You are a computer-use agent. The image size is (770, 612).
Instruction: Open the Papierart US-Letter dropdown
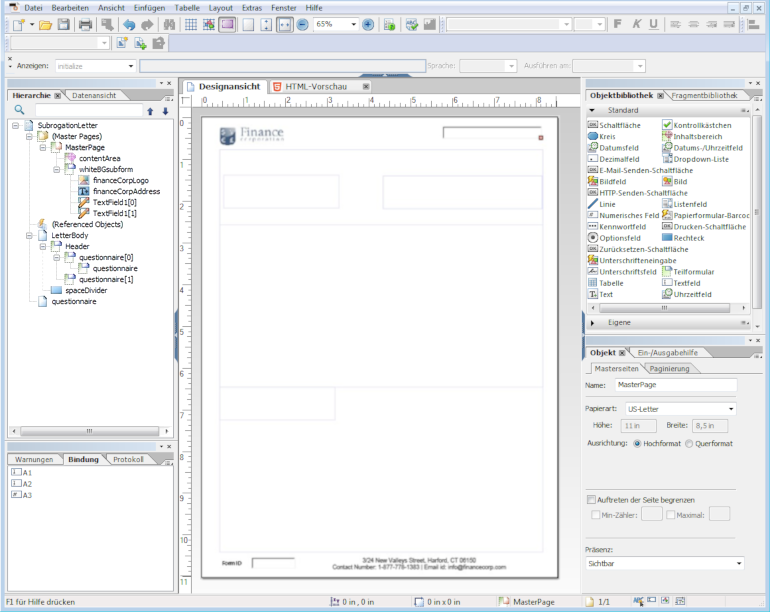click(680, 409)
